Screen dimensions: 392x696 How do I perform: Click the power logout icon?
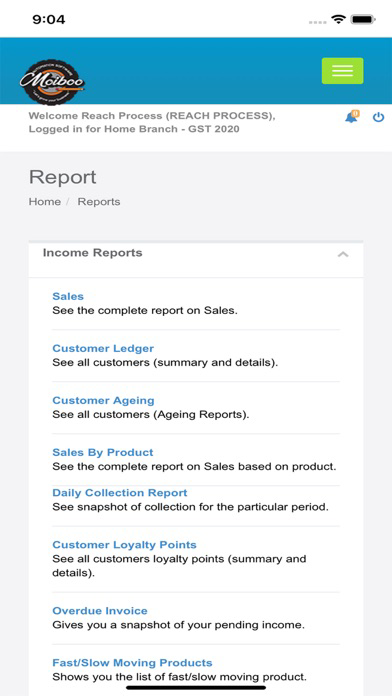378,117
